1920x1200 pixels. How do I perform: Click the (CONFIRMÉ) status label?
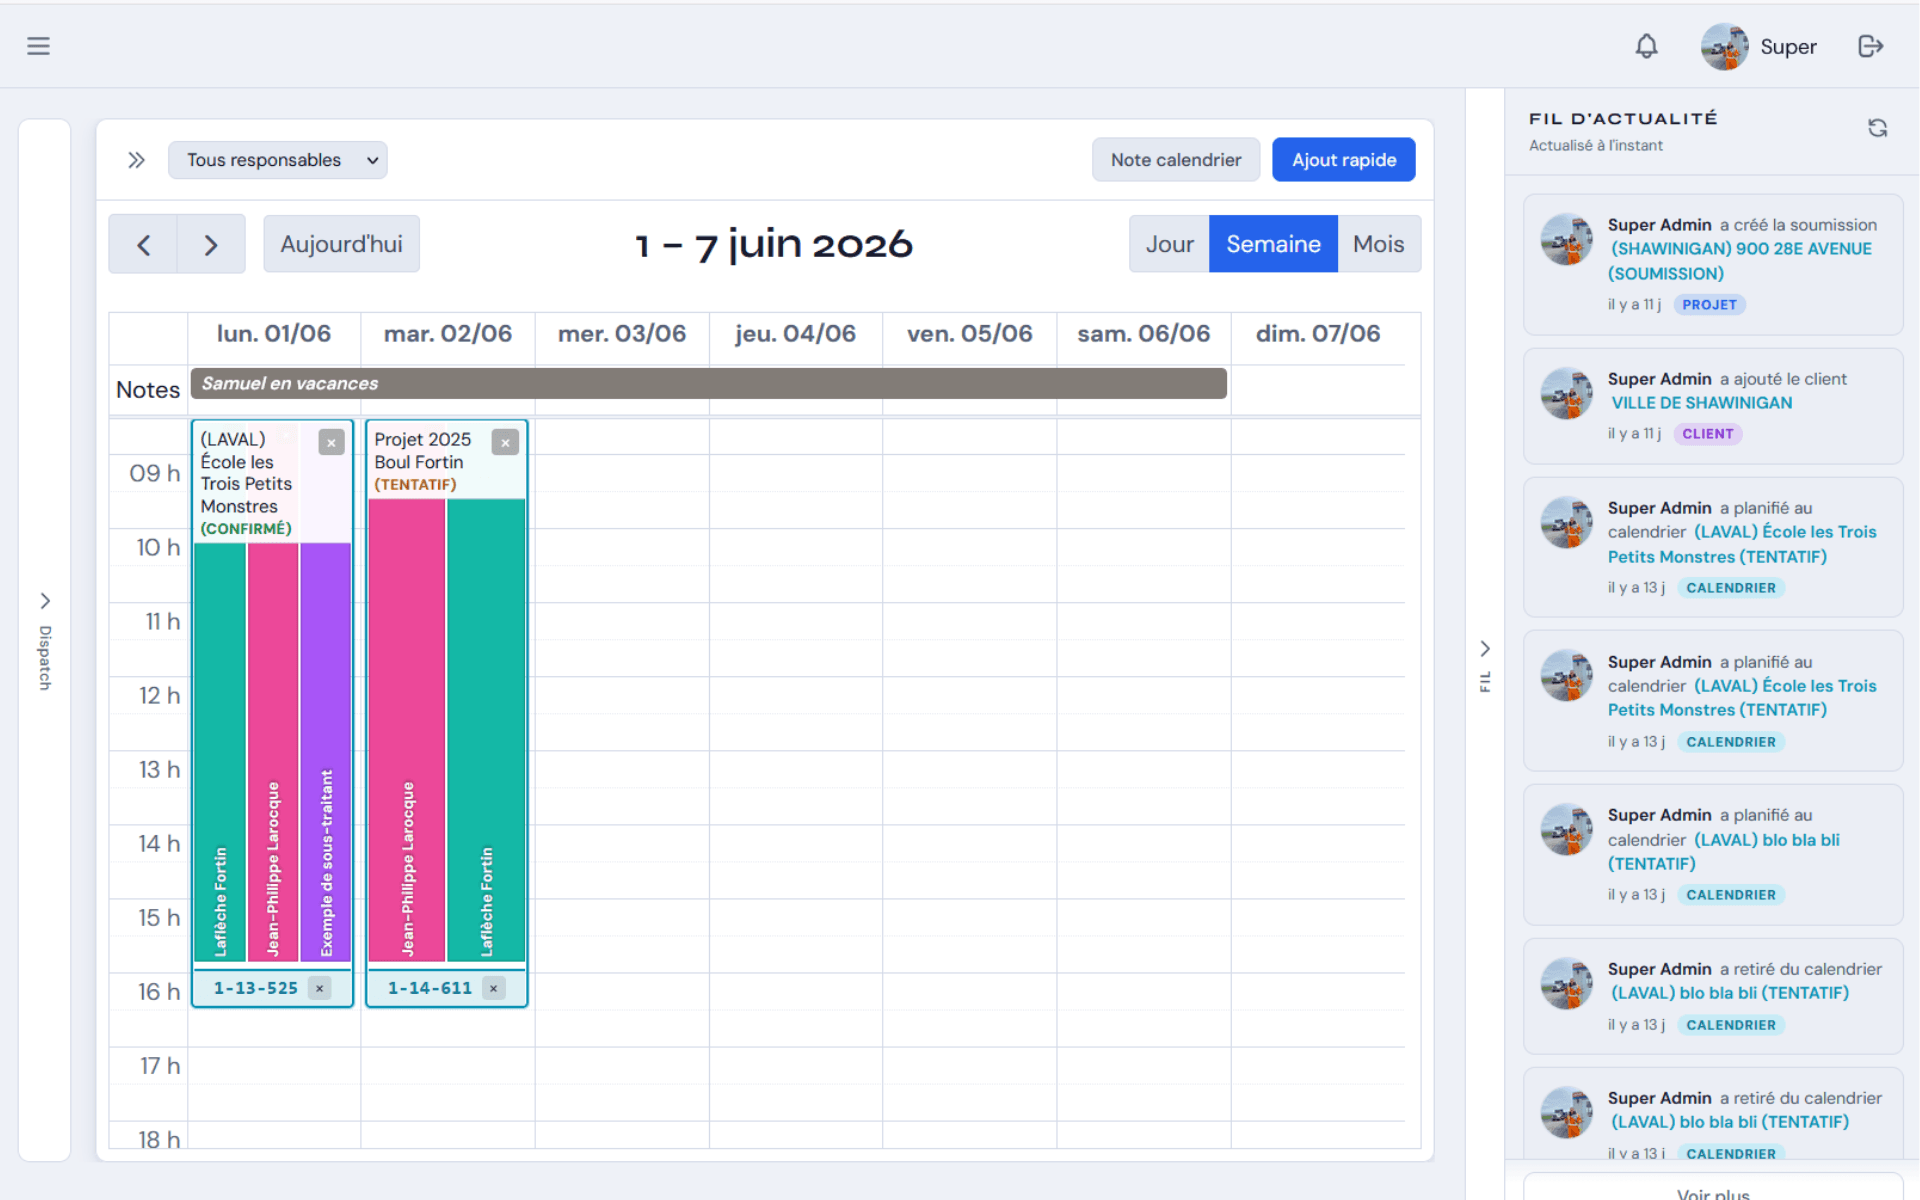[246, 529]
